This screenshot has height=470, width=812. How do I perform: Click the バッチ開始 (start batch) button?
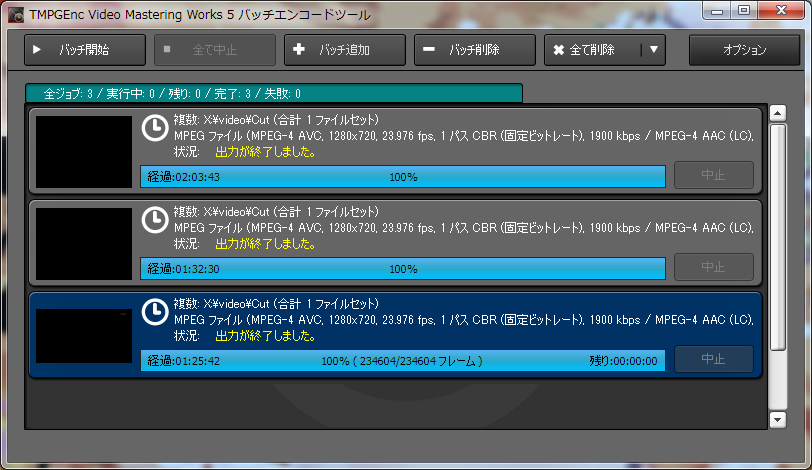point(85,50)
